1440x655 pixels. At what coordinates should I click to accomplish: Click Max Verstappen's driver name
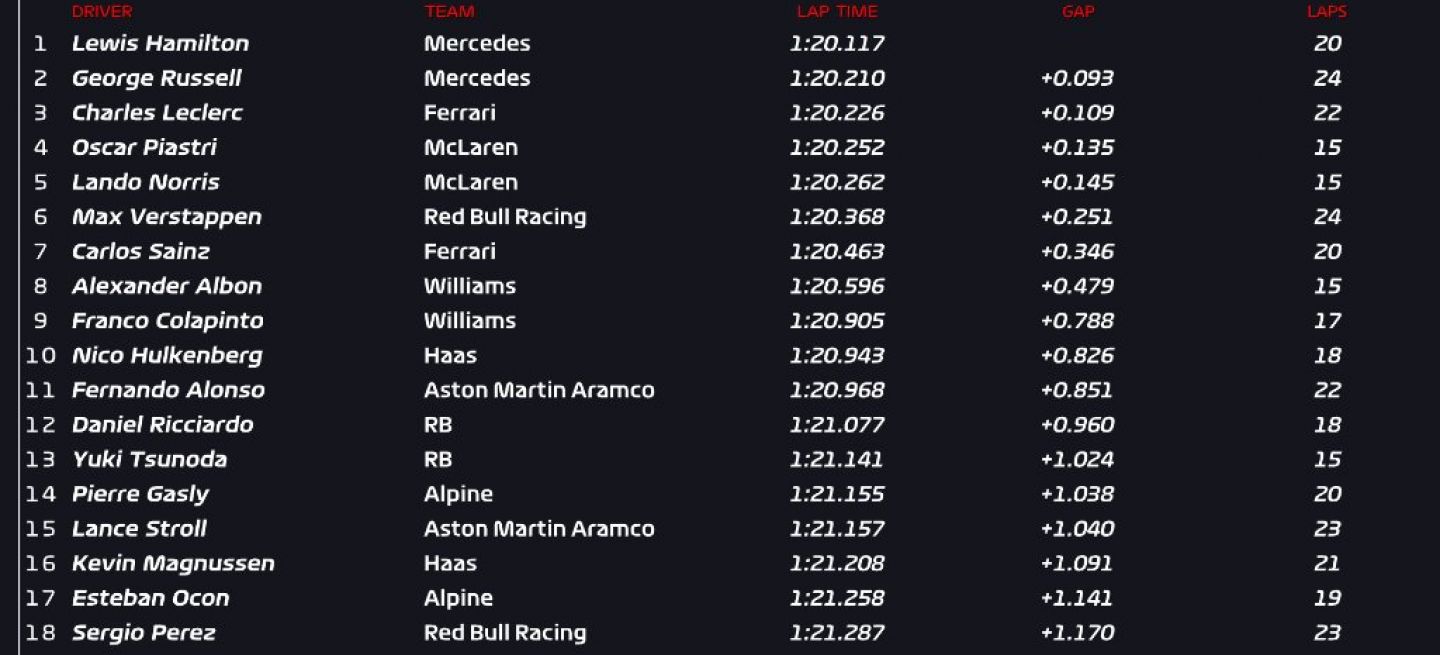pyautogui.click(x=166, y=217)
